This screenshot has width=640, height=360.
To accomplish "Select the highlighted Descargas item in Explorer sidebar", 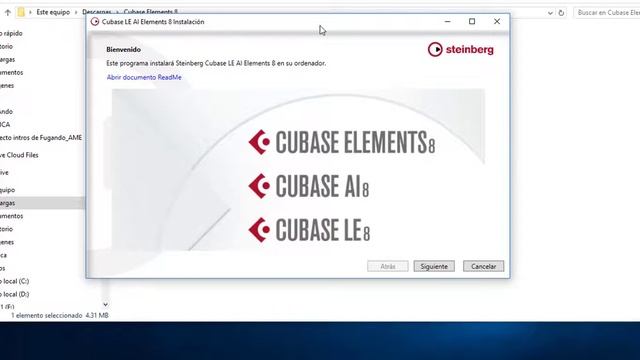I will coord(42,203).
